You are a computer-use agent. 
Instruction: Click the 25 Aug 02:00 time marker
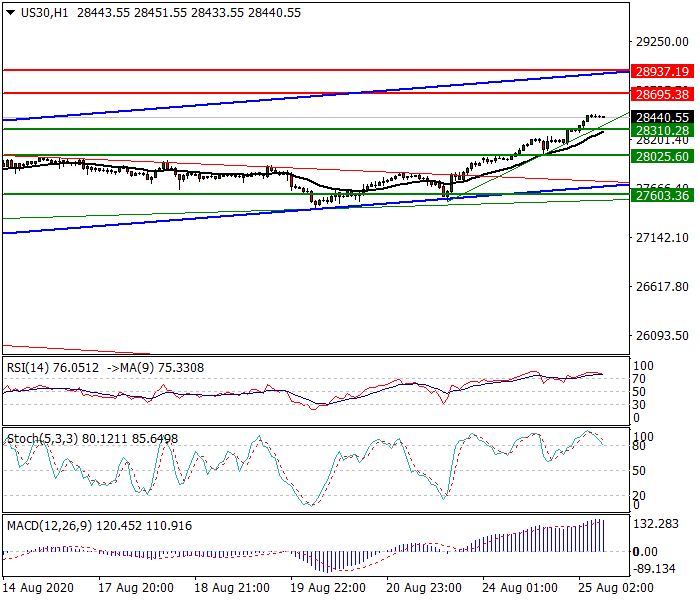616,588
